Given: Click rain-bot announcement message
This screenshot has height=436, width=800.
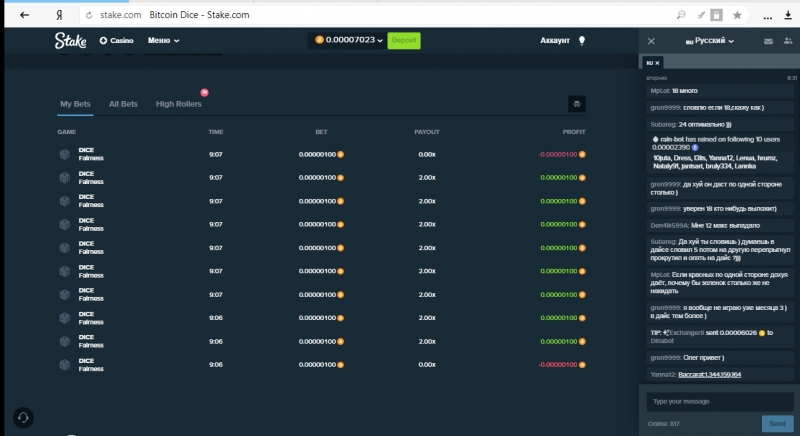Looking at the screenshot, I should coord(719,152).
